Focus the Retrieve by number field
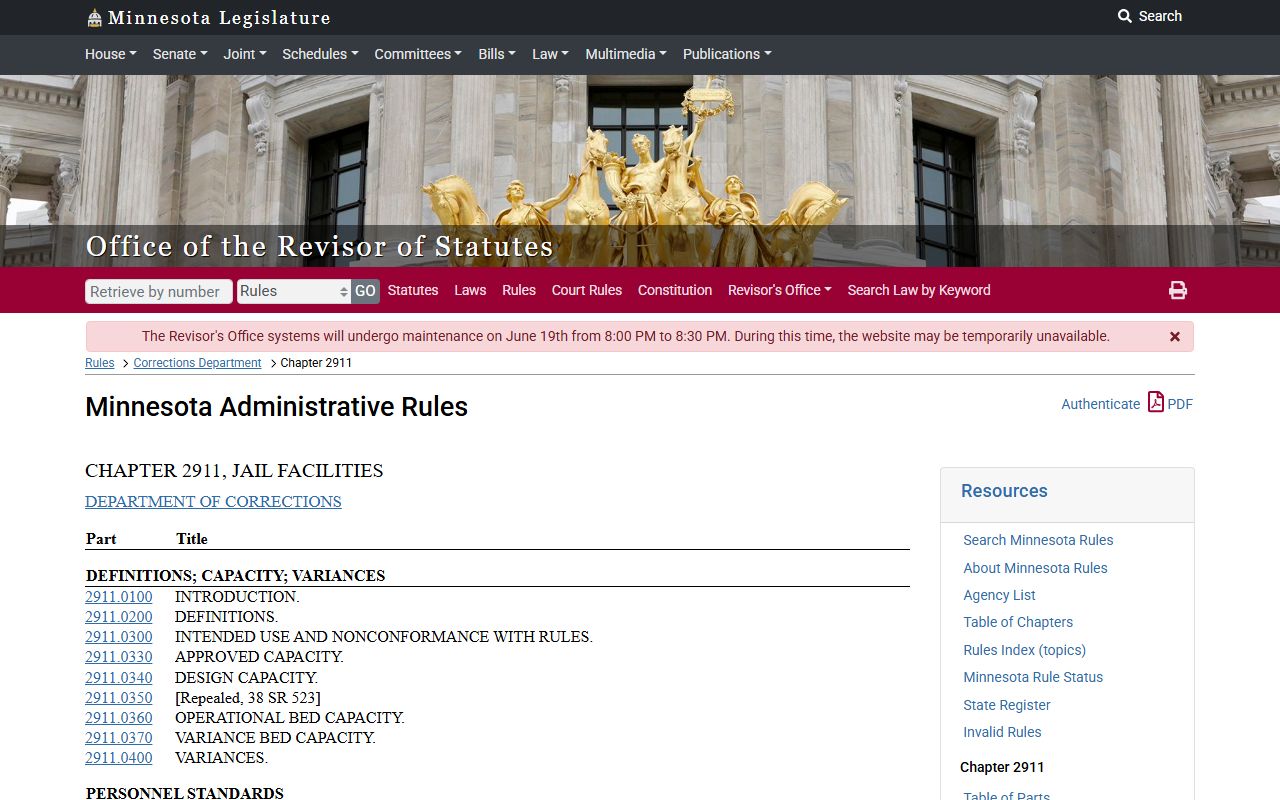This screenshot has height=800, width=1280. tap(159, 291)
